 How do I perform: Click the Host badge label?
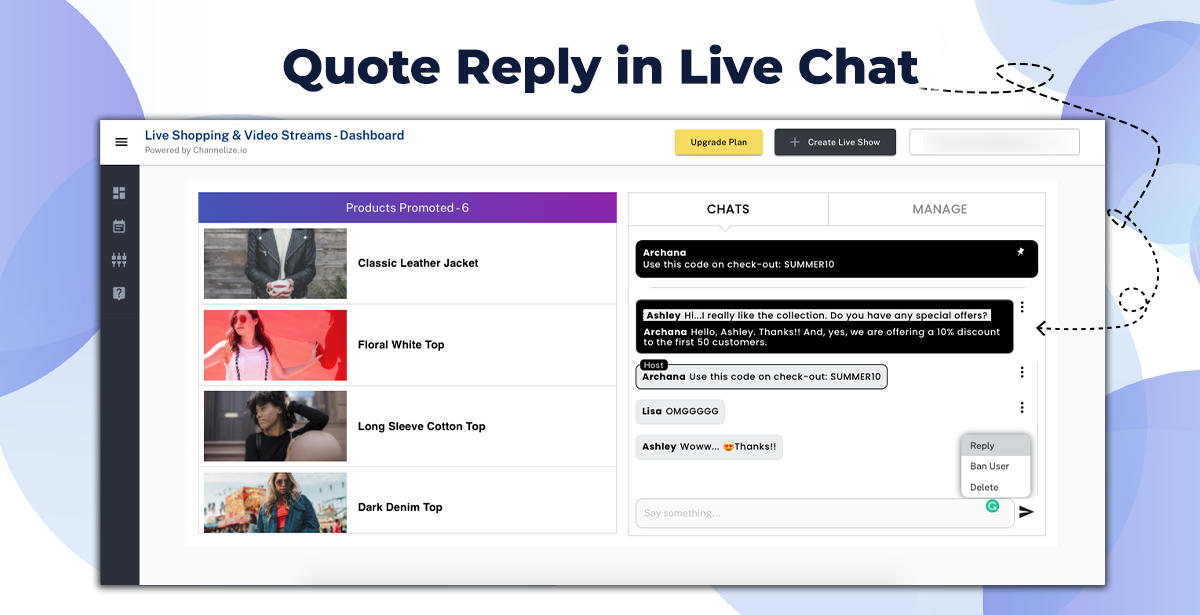[654, 365]
